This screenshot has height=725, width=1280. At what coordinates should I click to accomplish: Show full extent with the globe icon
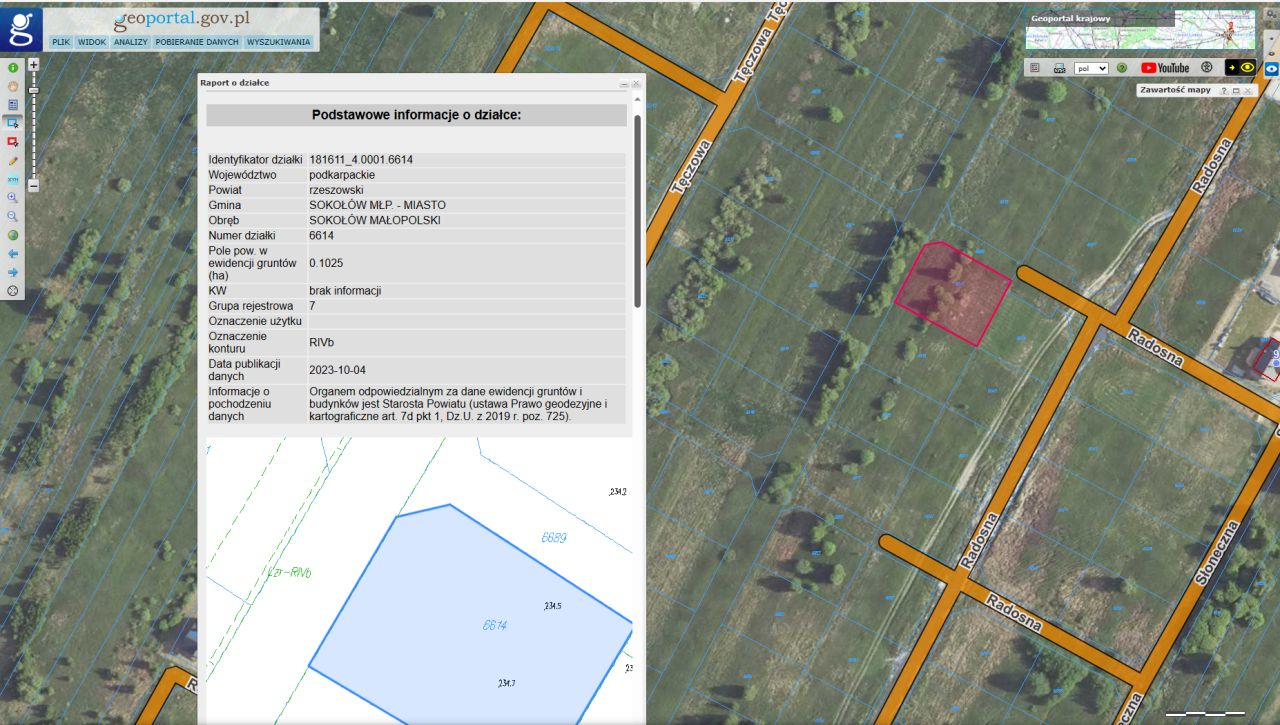click(13, 235)
